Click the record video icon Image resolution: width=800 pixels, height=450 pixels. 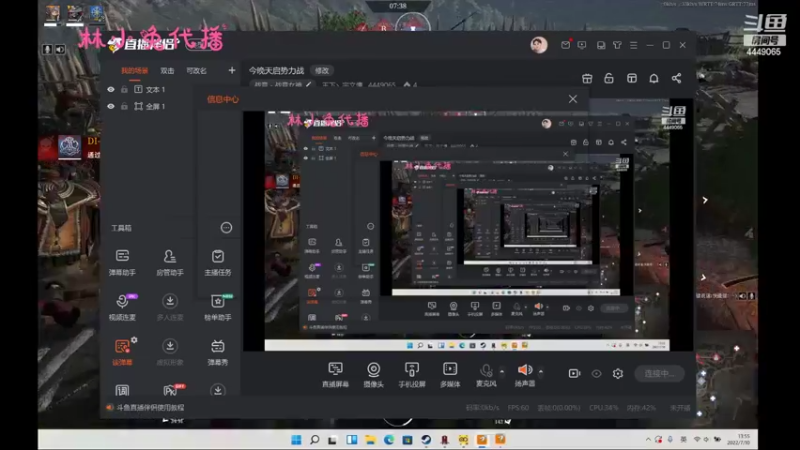tap(574, 373)
